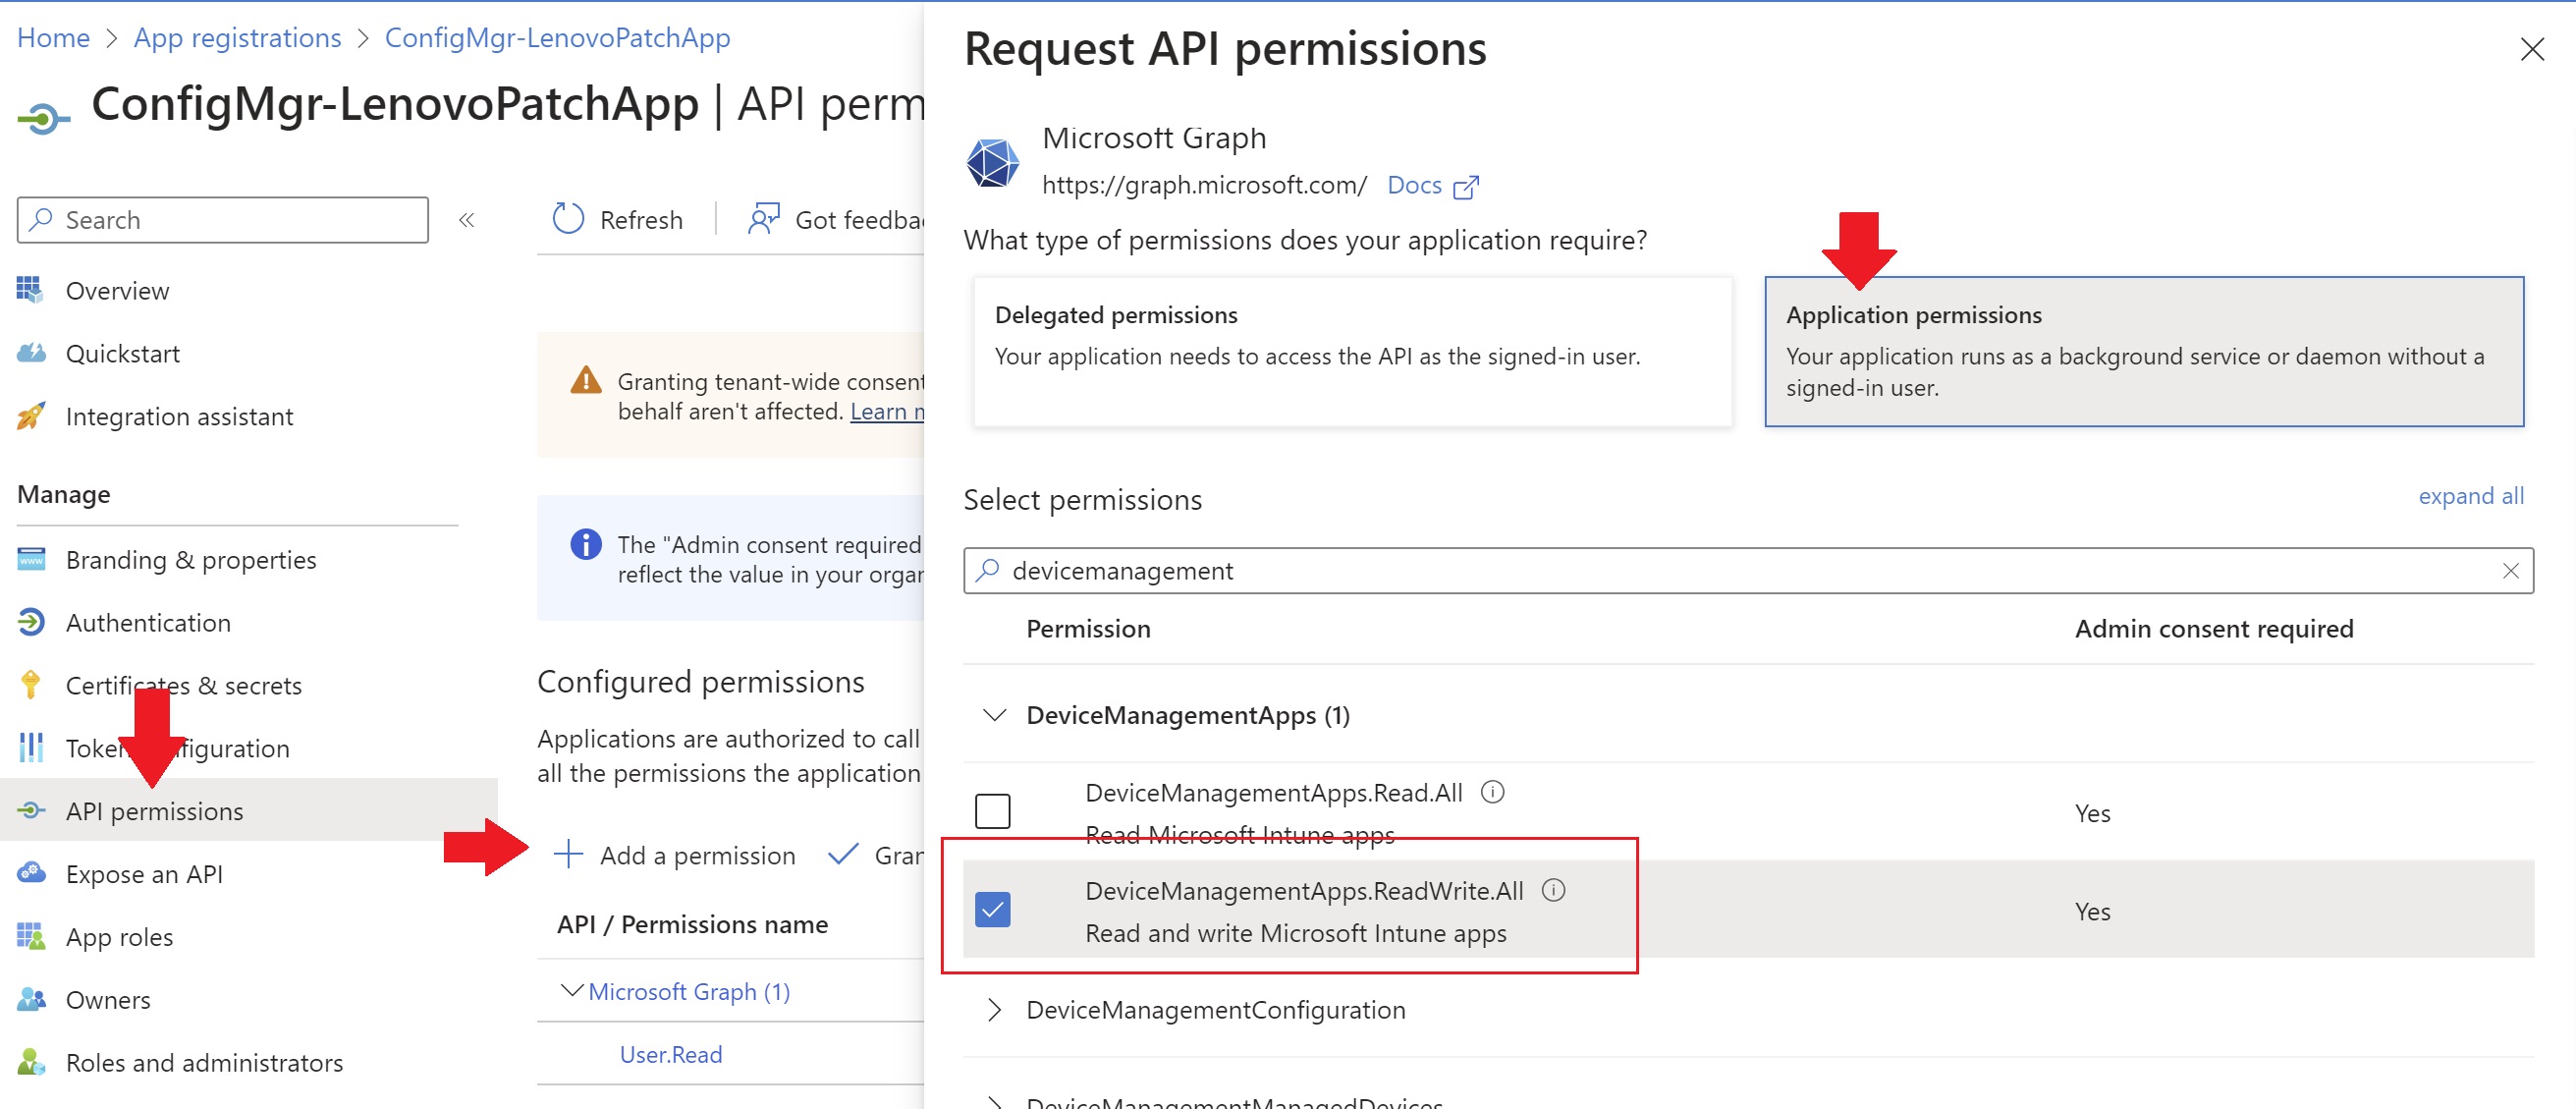This screenshot has width=2576, height=1109.
Task: Click the Authentication icon
Action: [30, 622]
